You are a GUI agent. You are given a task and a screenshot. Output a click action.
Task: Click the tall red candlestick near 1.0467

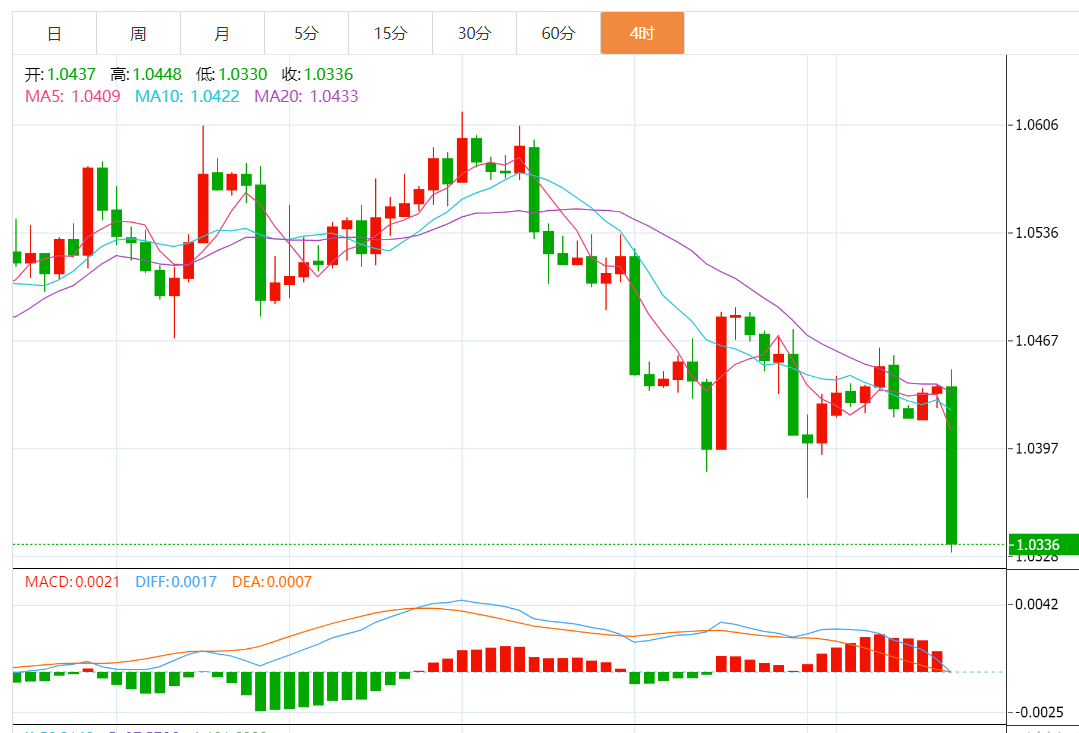coord(721,383)
